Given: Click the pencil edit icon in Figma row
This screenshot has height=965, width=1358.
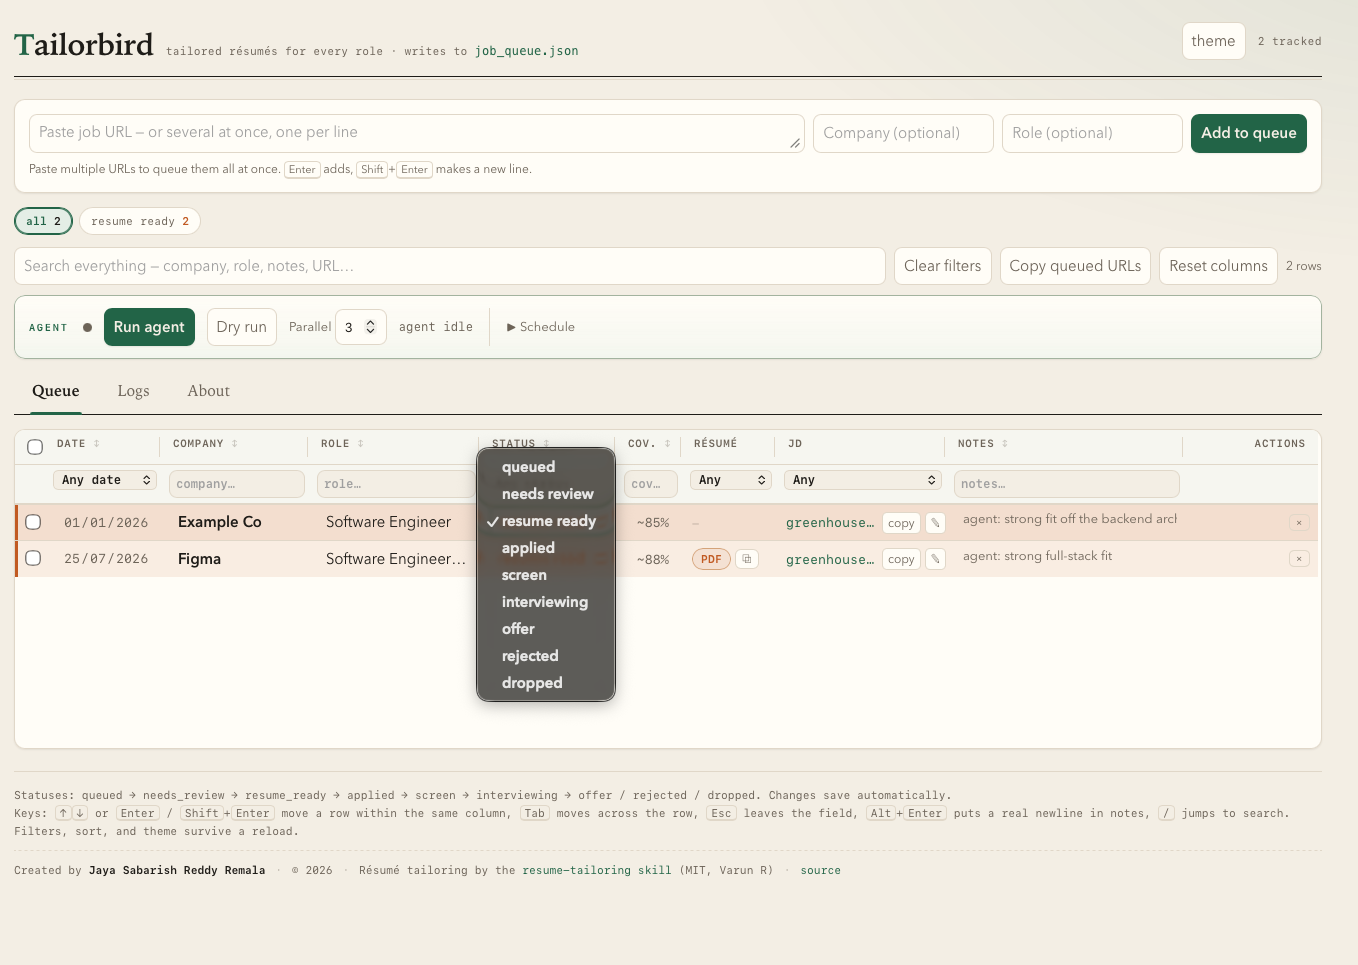Looking at the screenshot, I should pos(935,560).
